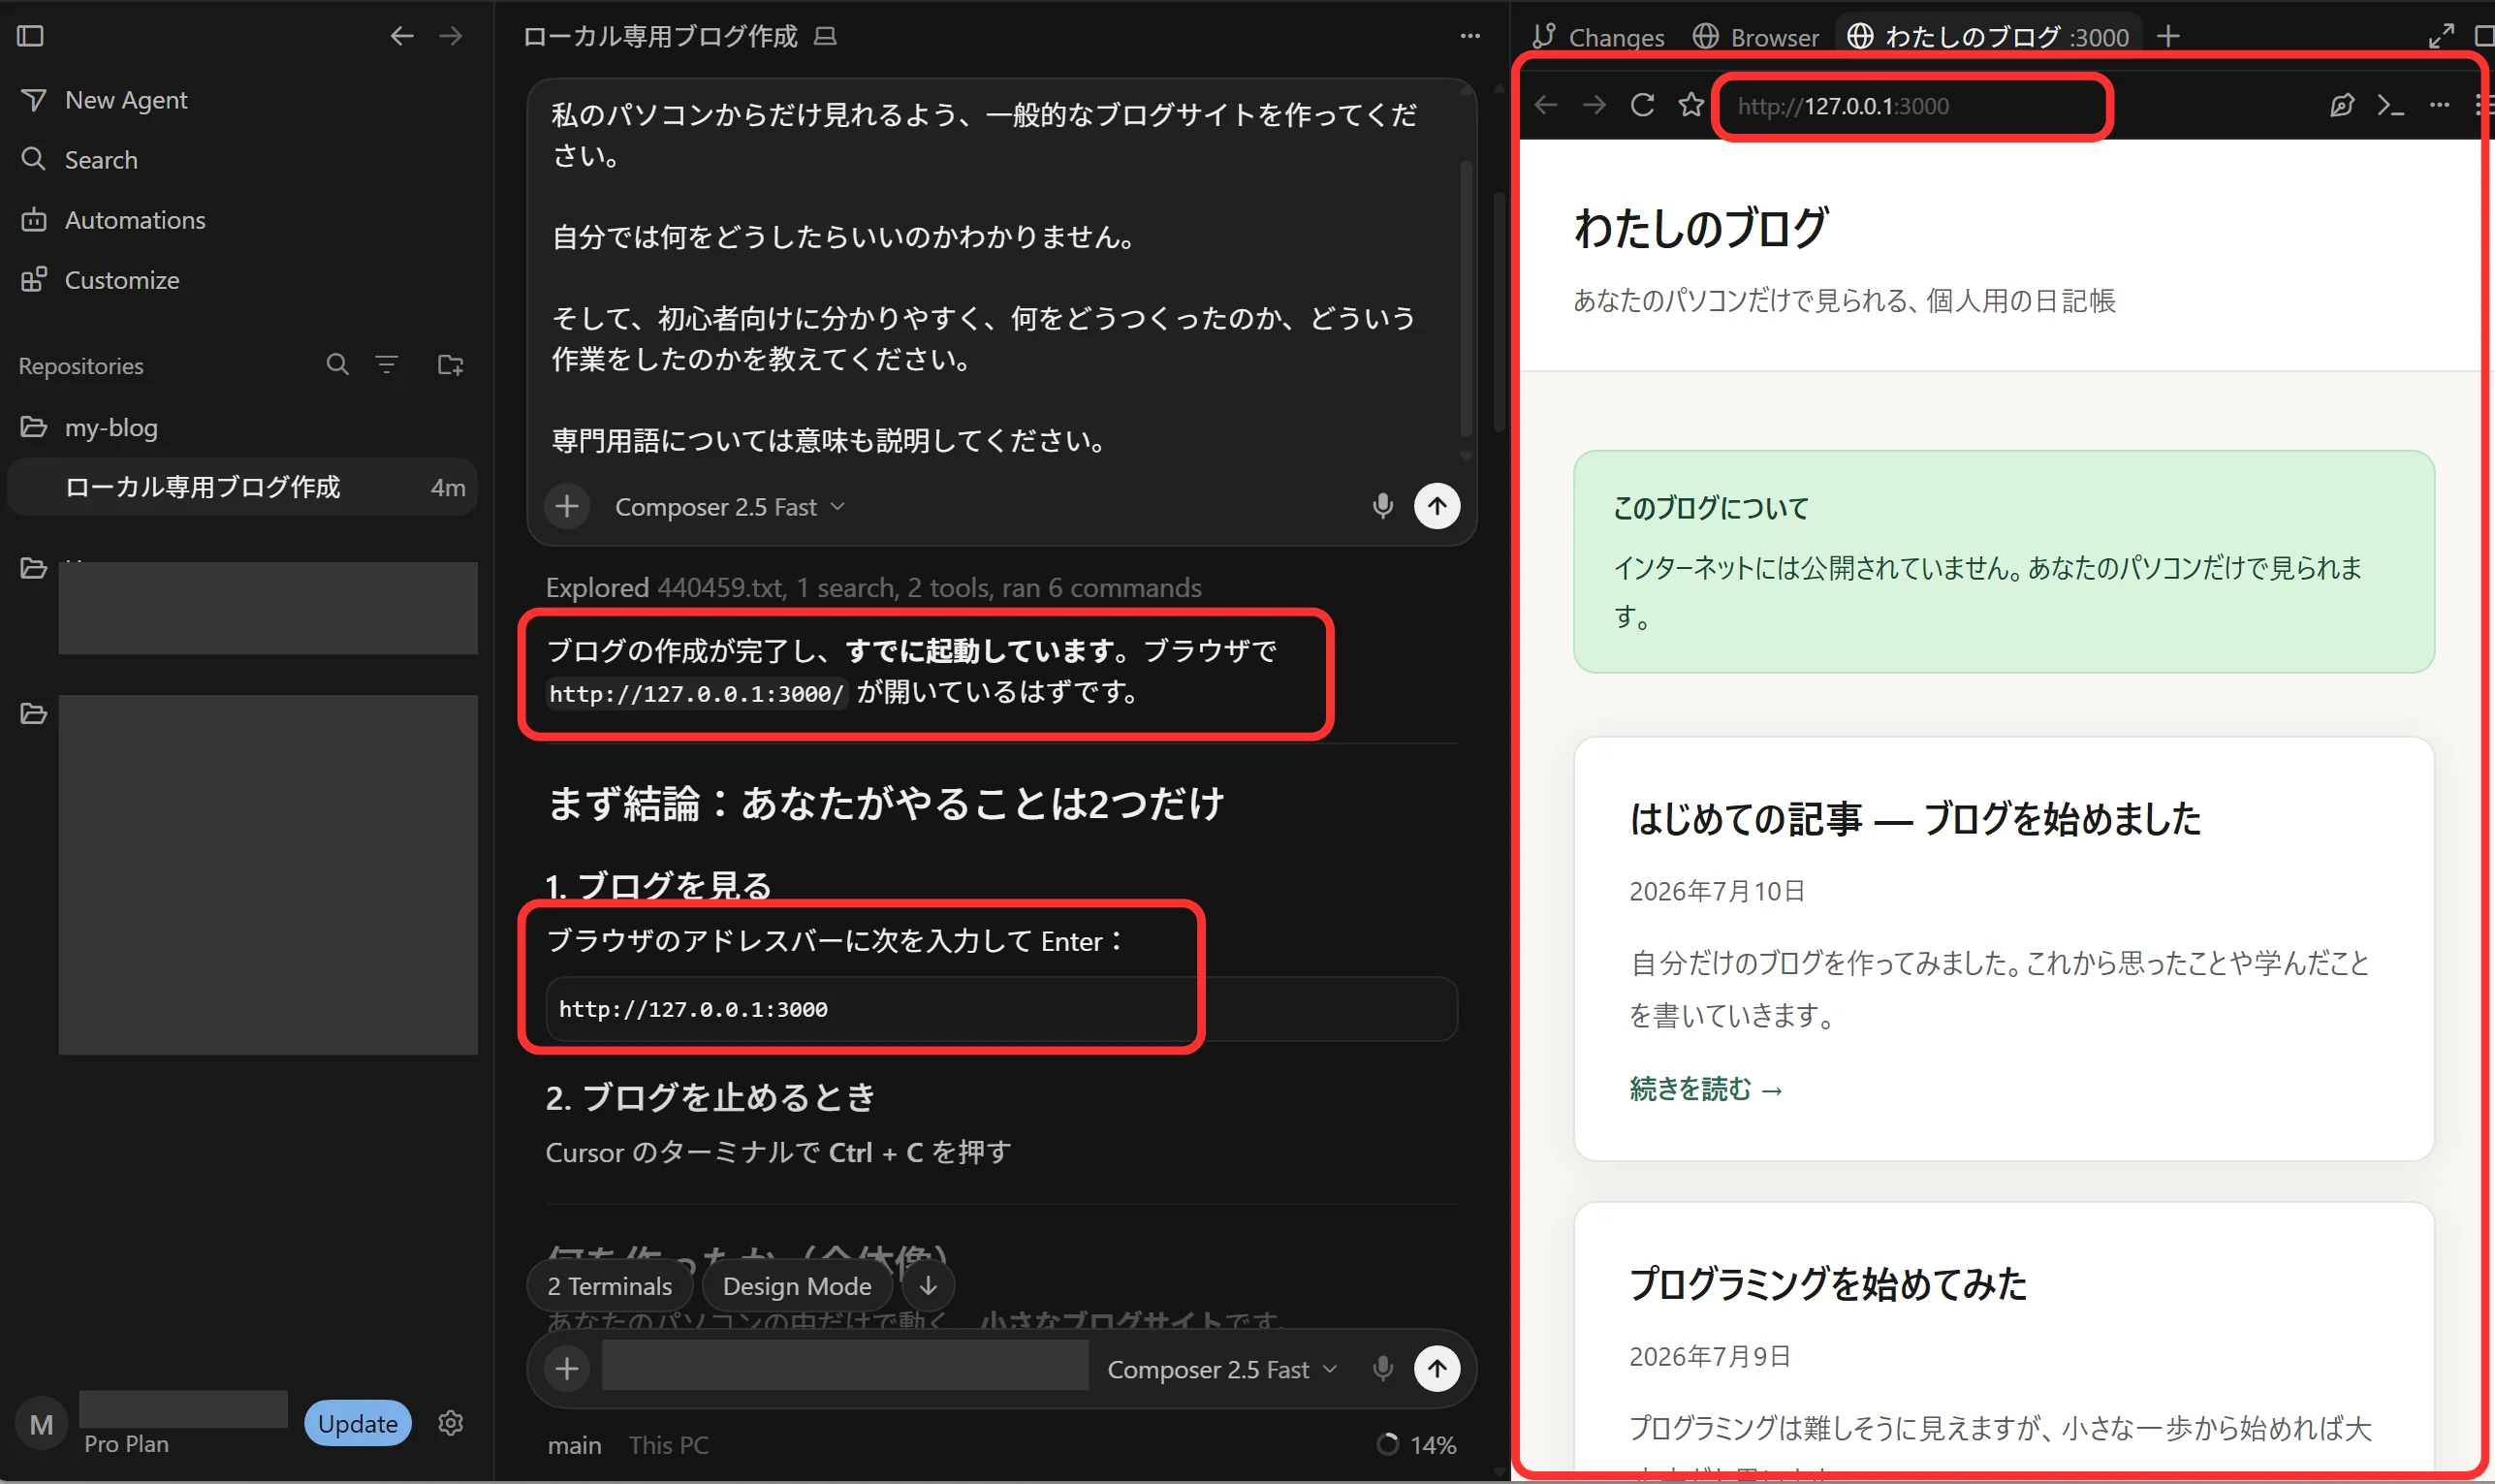Reload the embedded browser page
Viewport: 2495px width, 1484px height.
click(x=1642, y=105)
